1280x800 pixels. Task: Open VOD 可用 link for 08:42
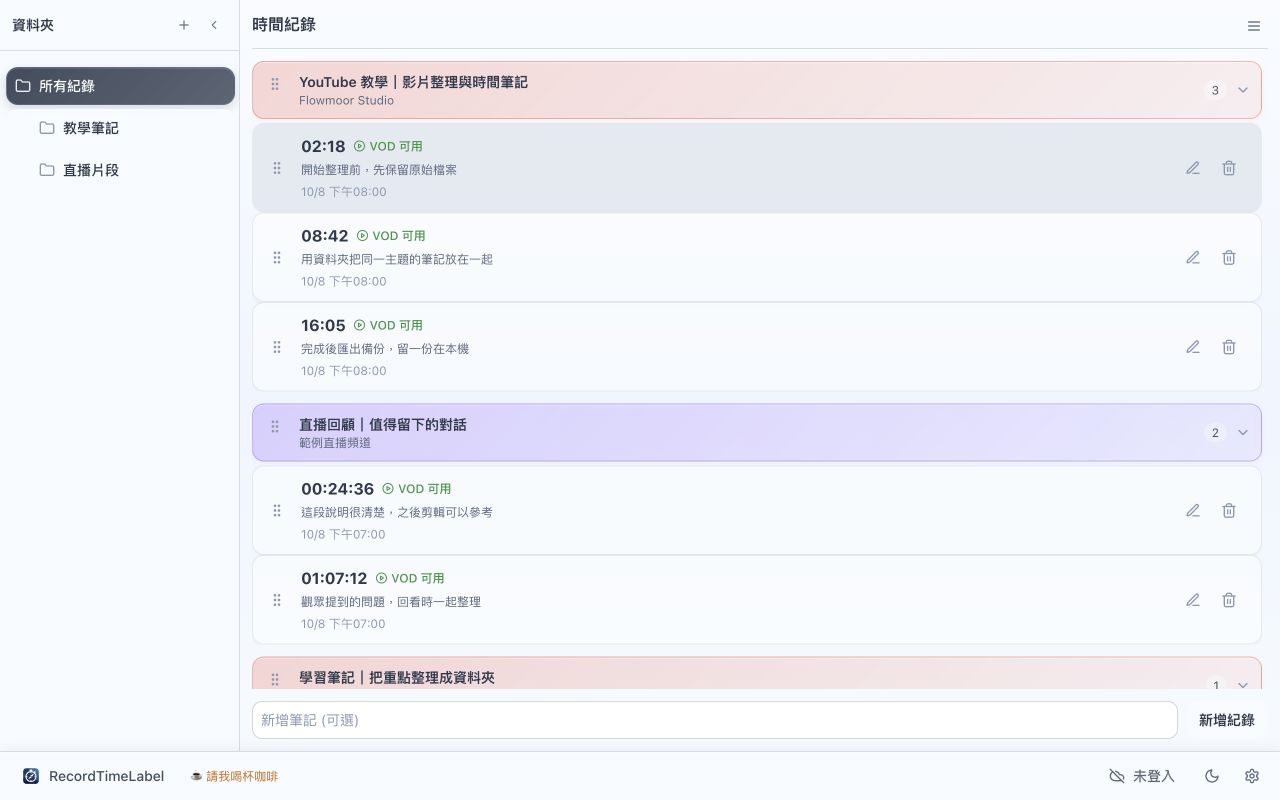[x=391, y=236]
